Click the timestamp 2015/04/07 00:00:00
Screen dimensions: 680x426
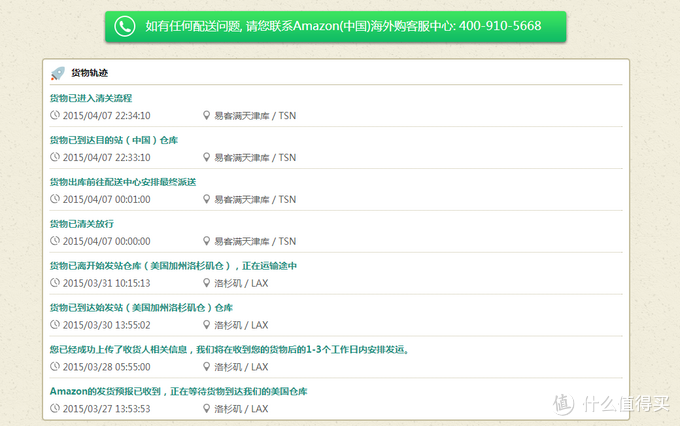click(x=107, y=241)
